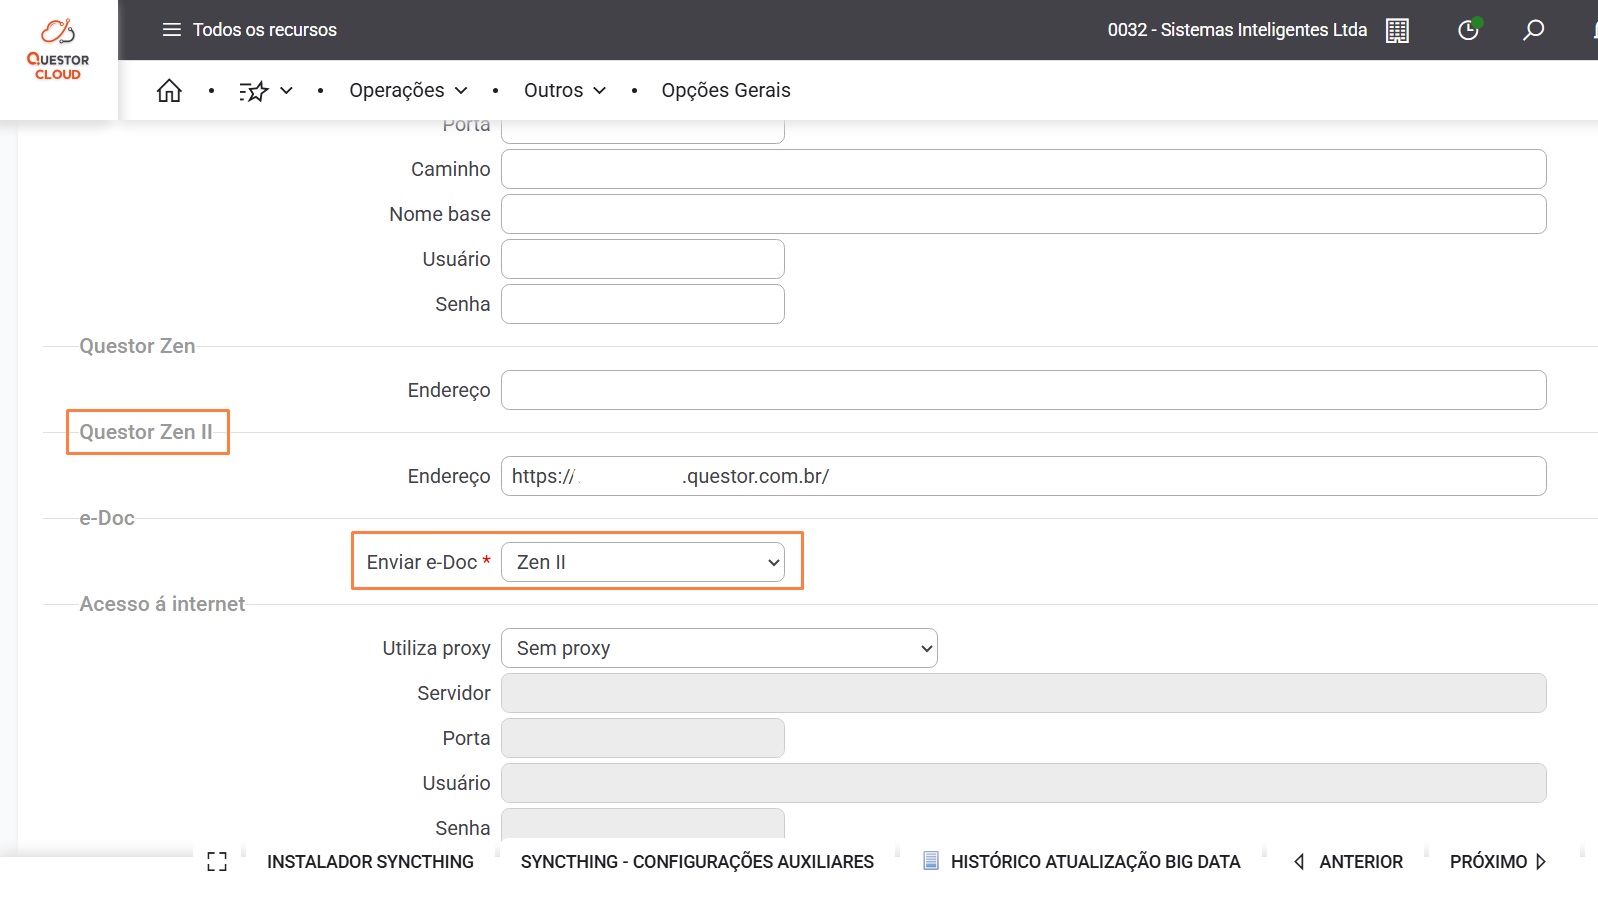Screen dimensions: 1598x917
Task: Click the Todos os recursos label
Action: coord(265,30)
